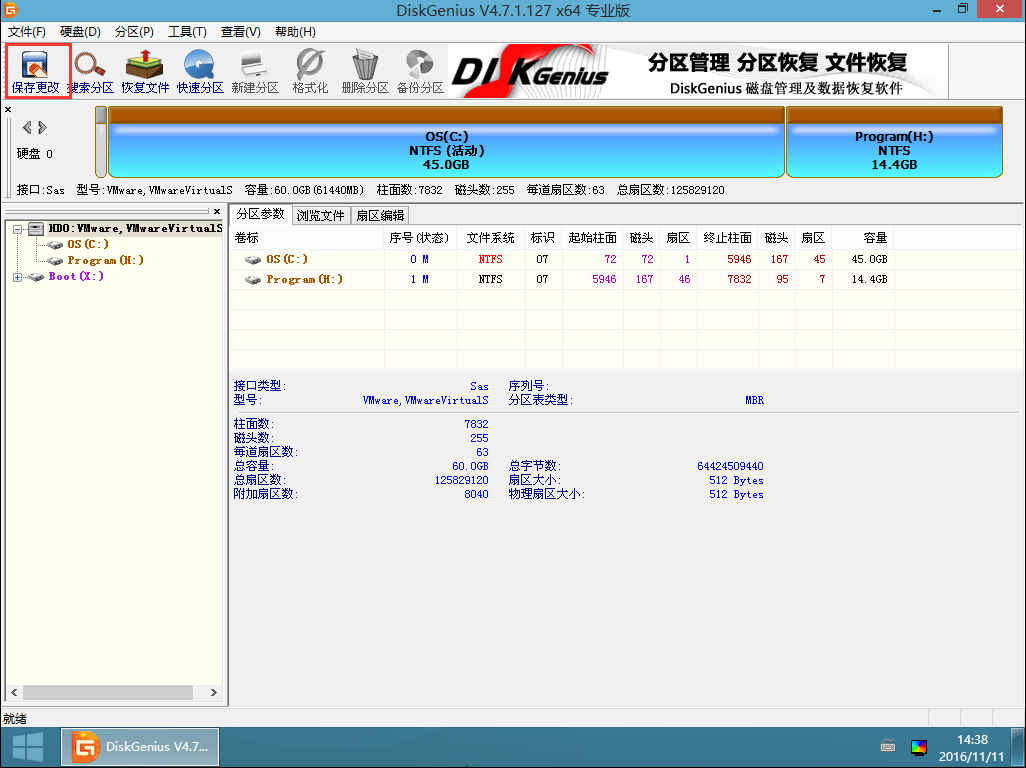Collapse the HD0 VMware disk tree node
The width and height of the screenshot is (1026, 768).
[x=18, y=229]
